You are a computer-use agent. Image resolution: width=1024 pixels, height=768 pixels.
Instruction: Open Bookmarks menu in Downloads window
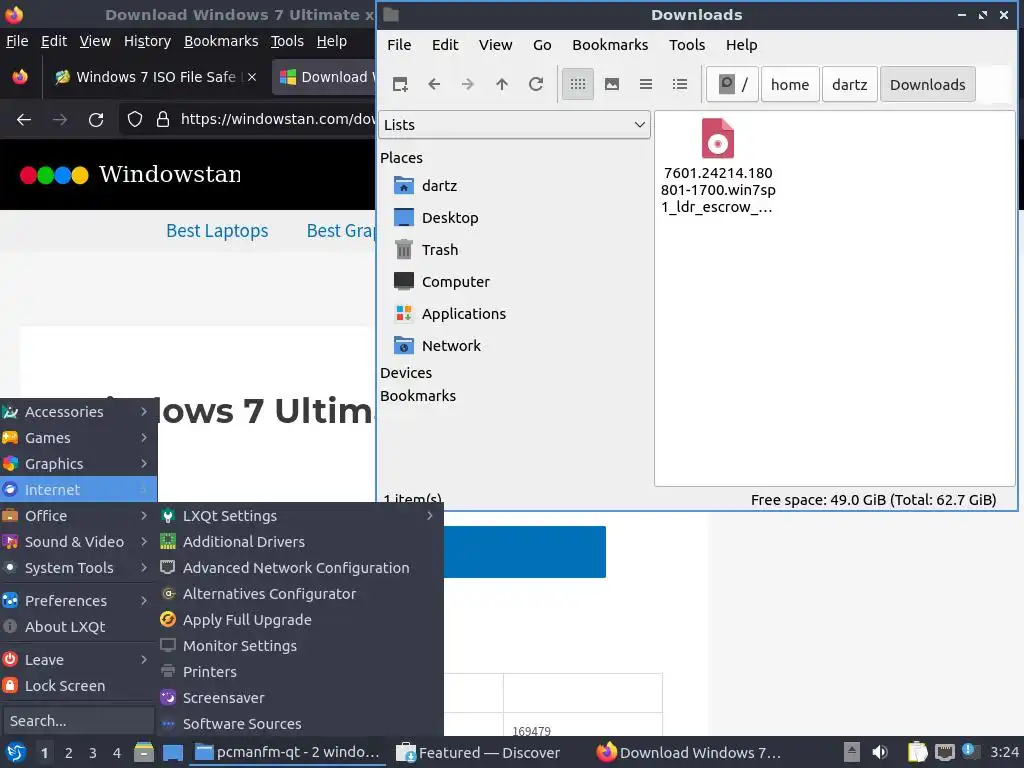coord(610,45)
